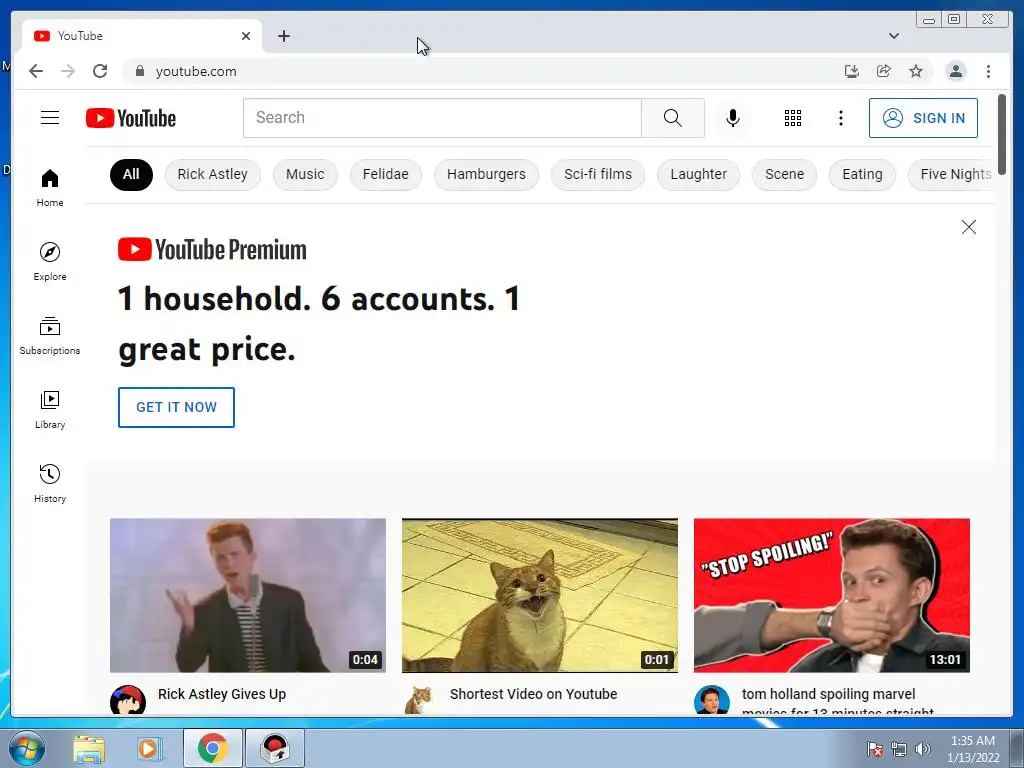
Task: Reload the page
Action: point(100,71)
